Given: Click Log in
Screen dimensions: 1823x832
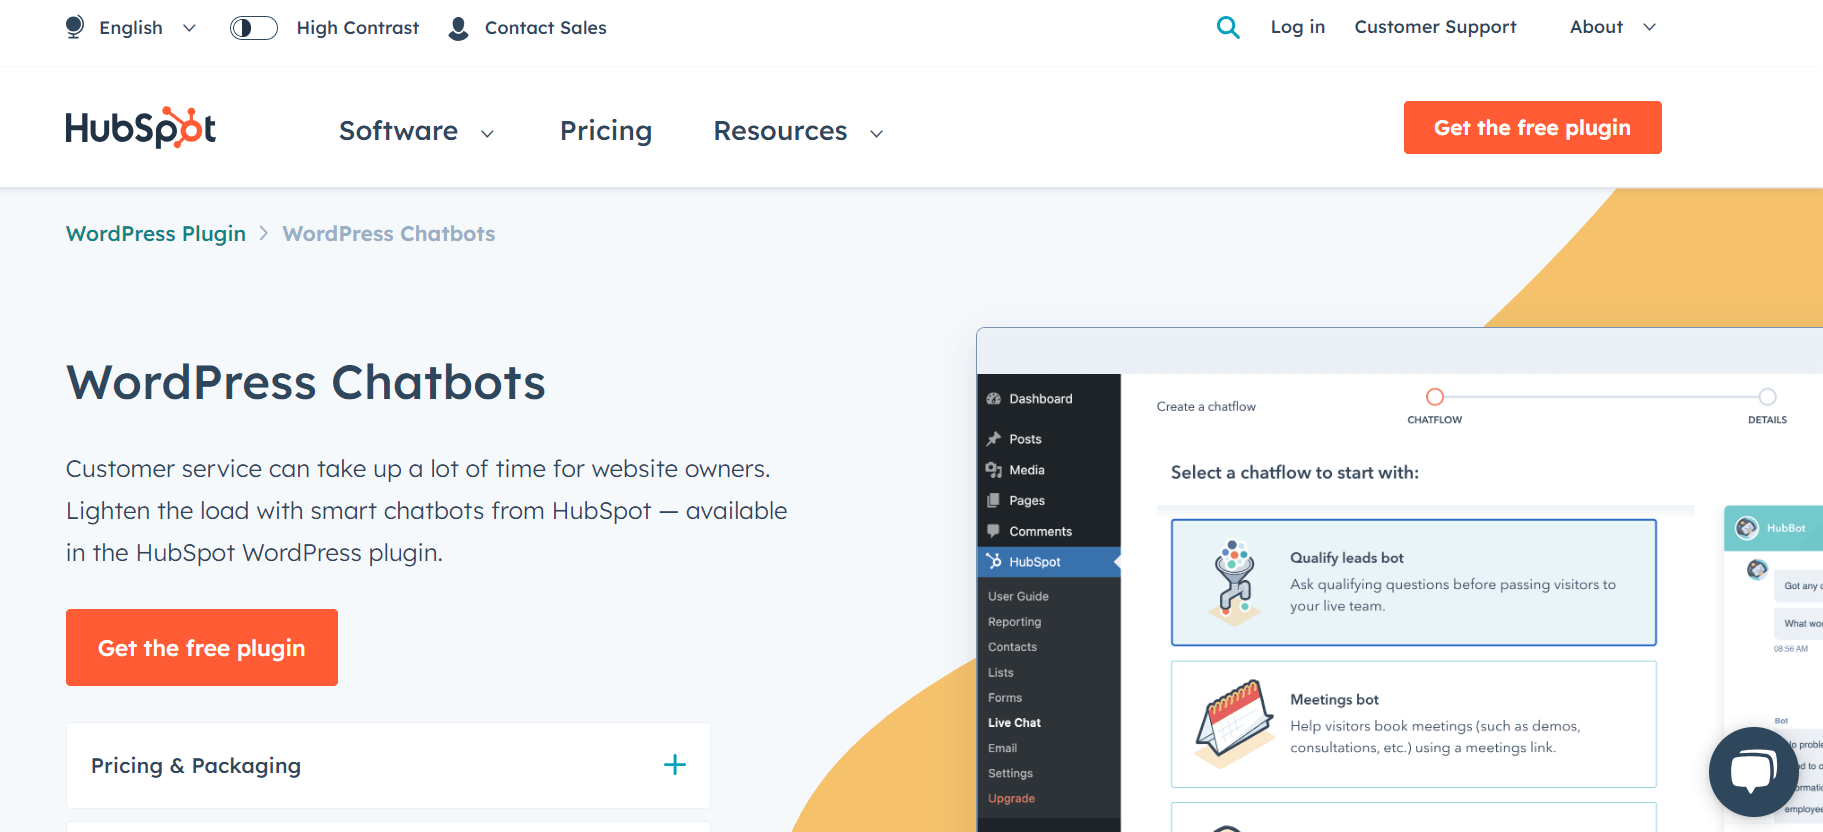Looking at the screenshot, I should (1298, 27).
